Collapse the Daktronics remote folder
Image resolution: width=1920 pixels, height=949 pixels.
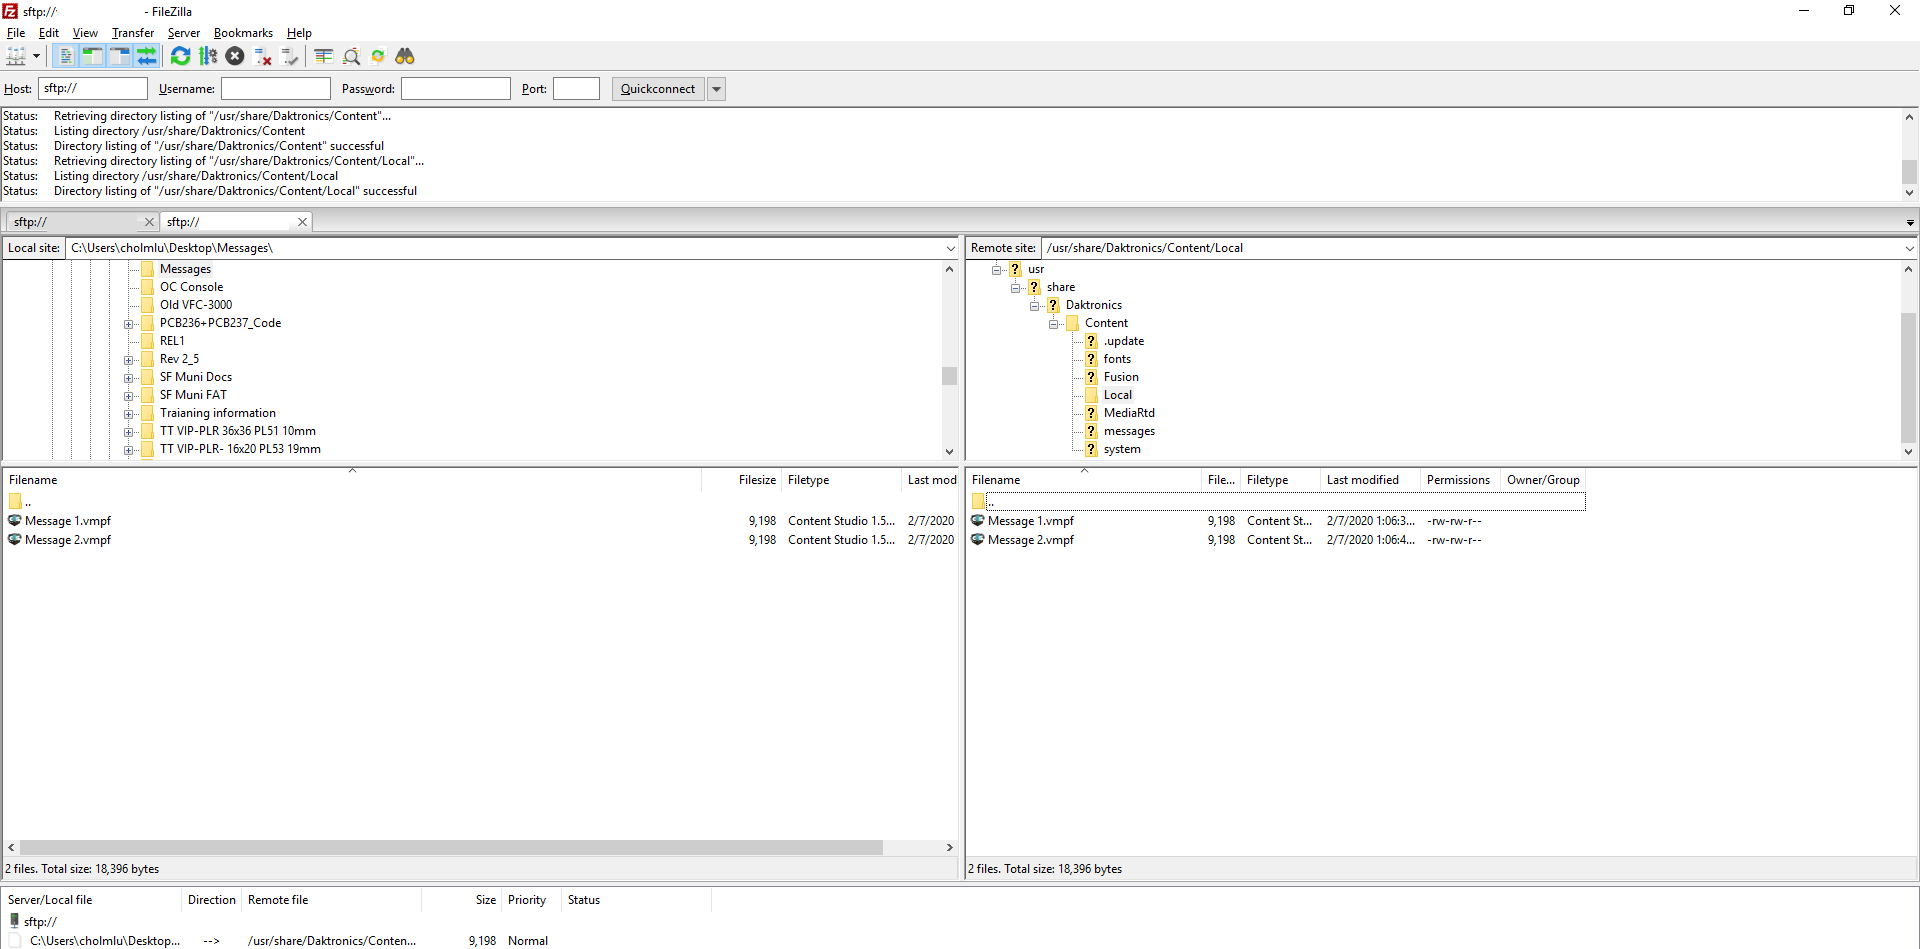click(x=1035, y=306)
